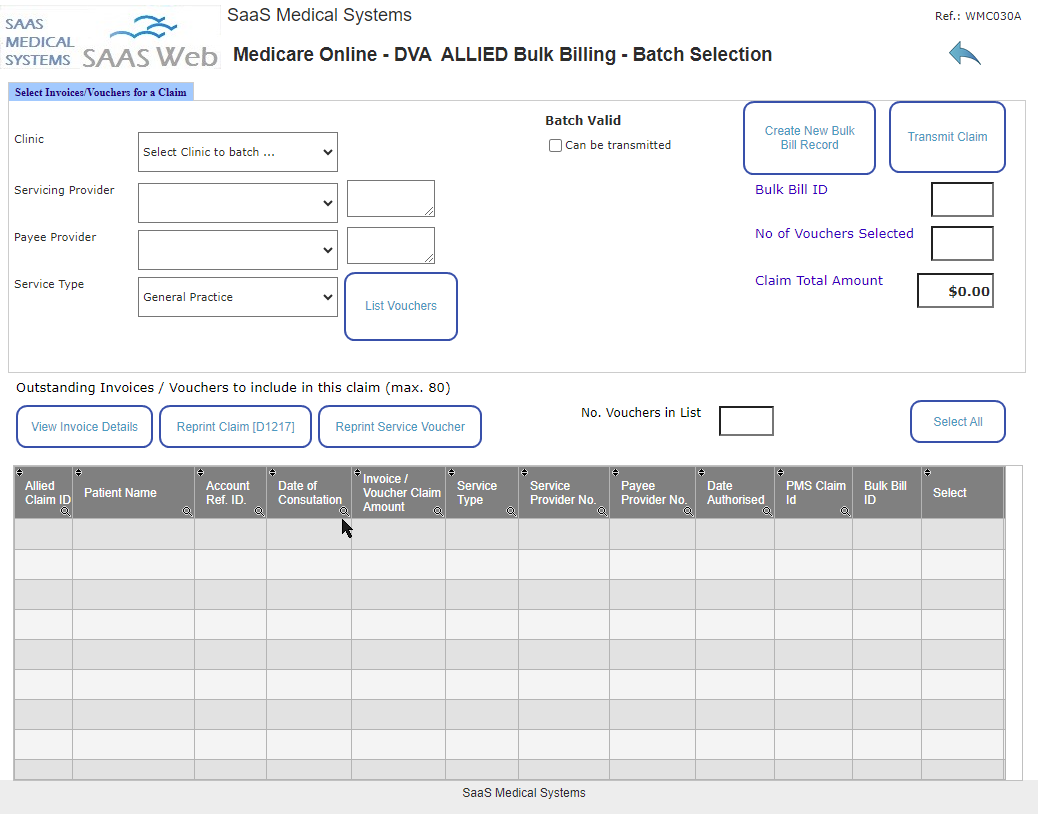The width and height of the screenshot is (1038, 814).
Task: Click search icon in Invoice / Voucher Claim Amount header
Action: coord(438,512)
